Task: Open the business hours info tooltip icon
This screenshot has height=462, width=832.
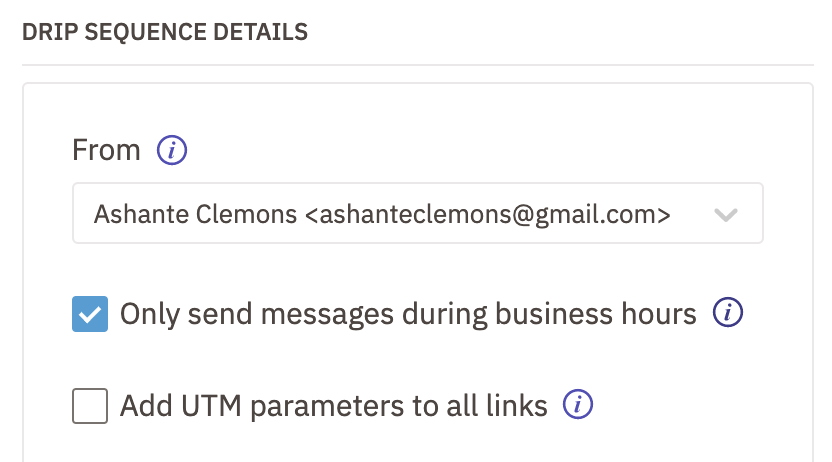Action: pyautogui.click(x=727, y=312)
